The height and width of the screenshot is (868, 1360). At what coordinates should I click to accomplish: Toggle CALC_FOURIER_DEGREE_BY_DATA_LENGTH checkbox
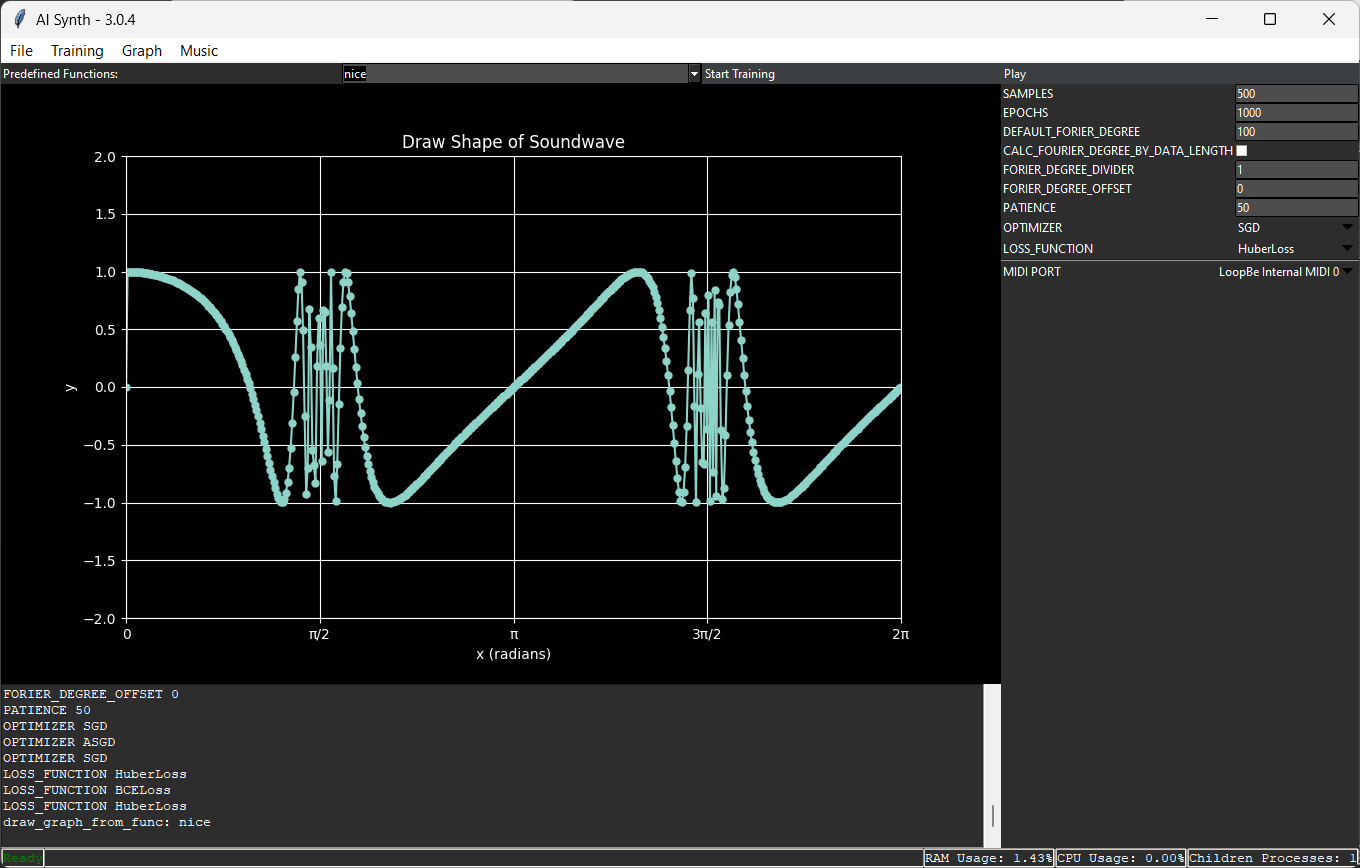point(1242,150)
